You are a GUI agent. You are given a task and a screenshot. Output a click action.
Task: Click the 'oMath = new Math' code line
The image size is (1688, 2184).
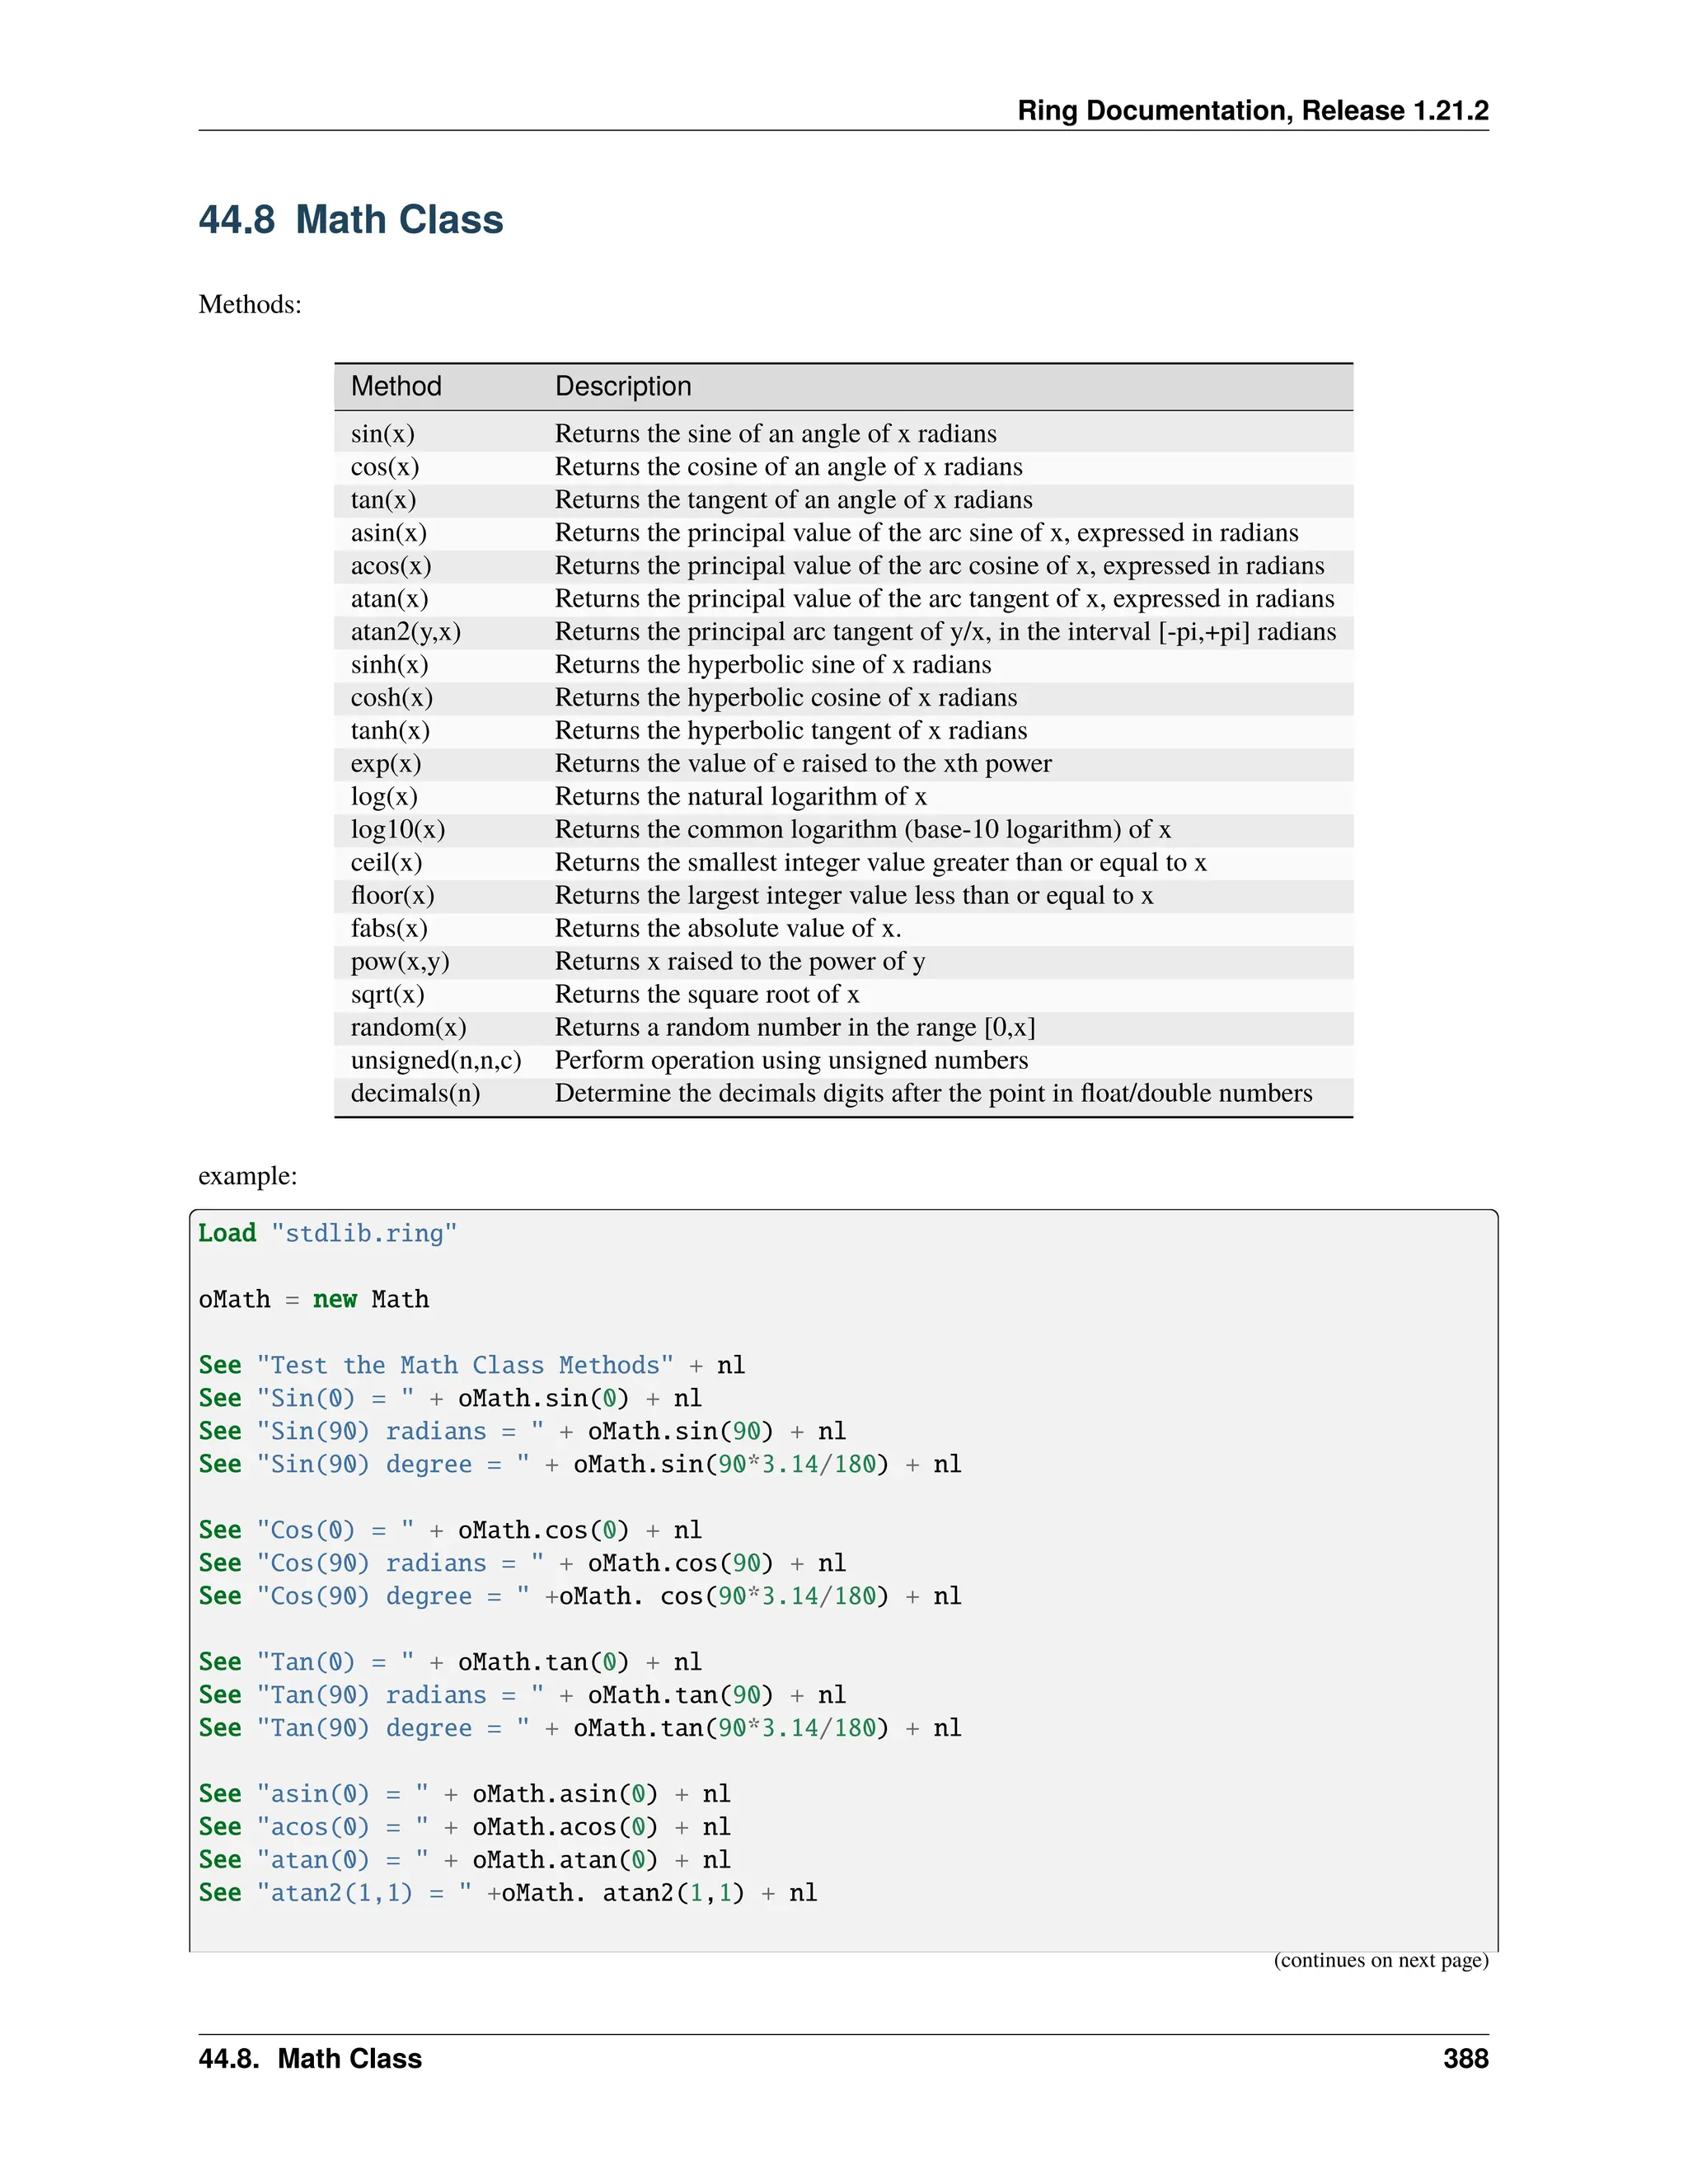pos(313,1299)
